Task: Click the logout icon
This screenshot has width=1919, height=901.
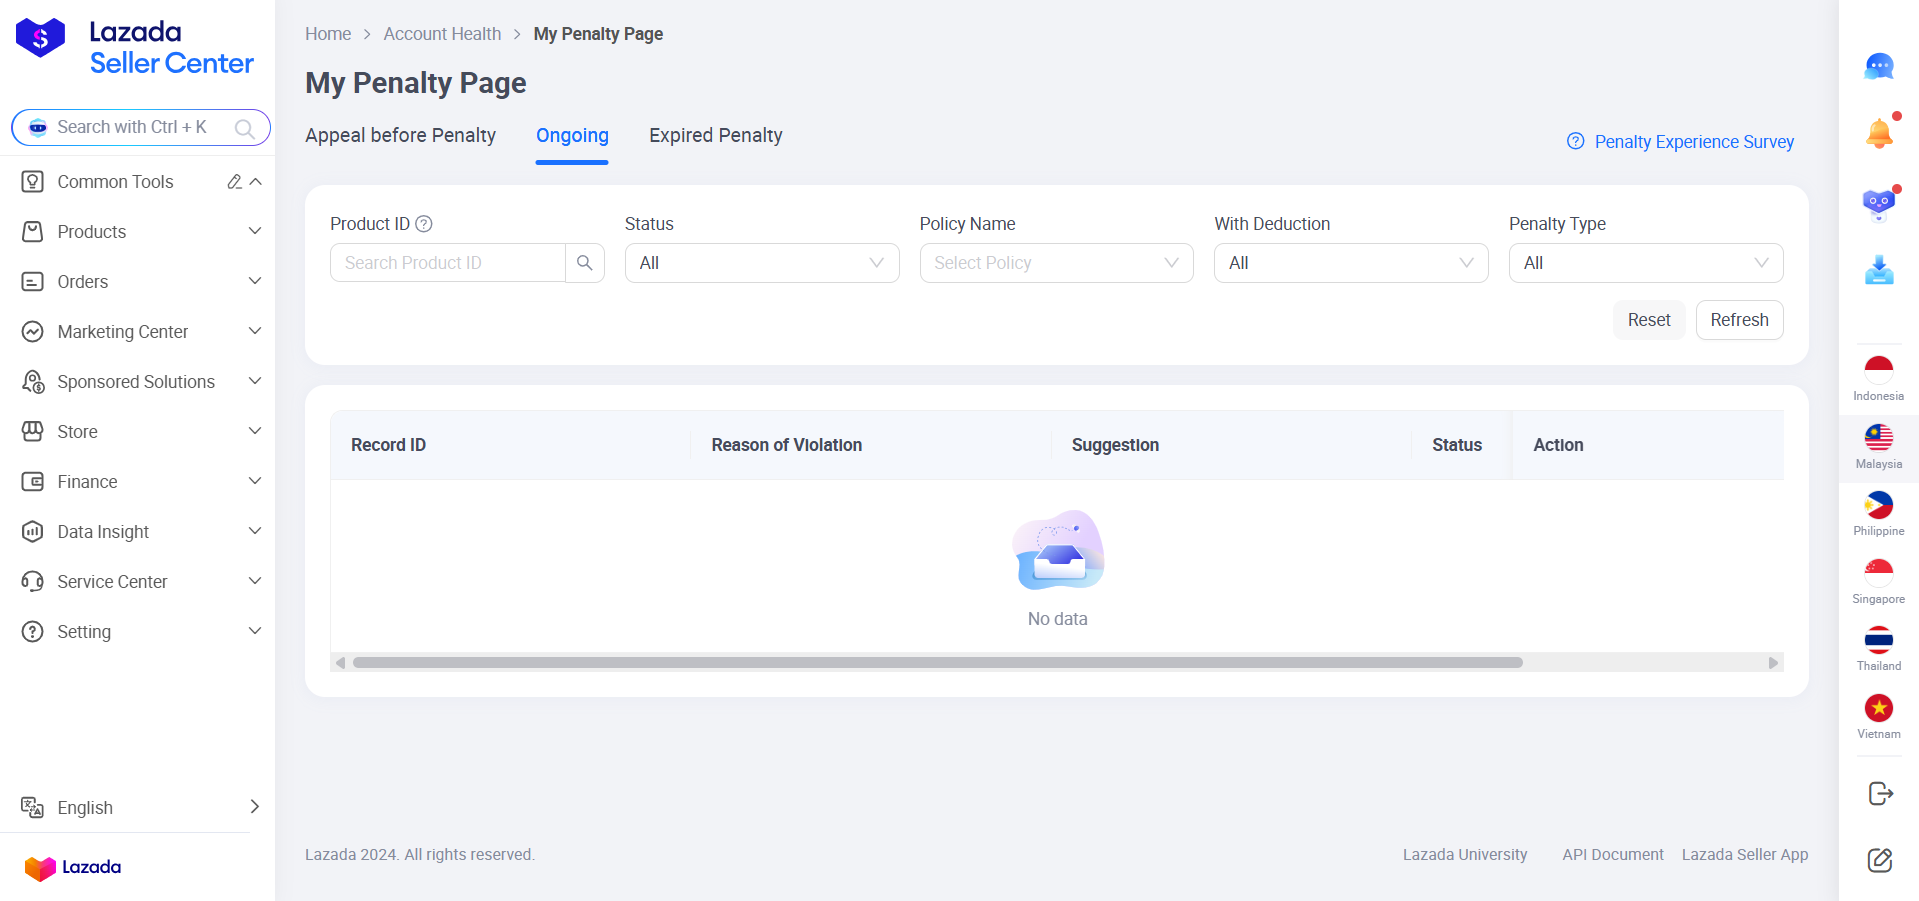Action: (1879, 793)
